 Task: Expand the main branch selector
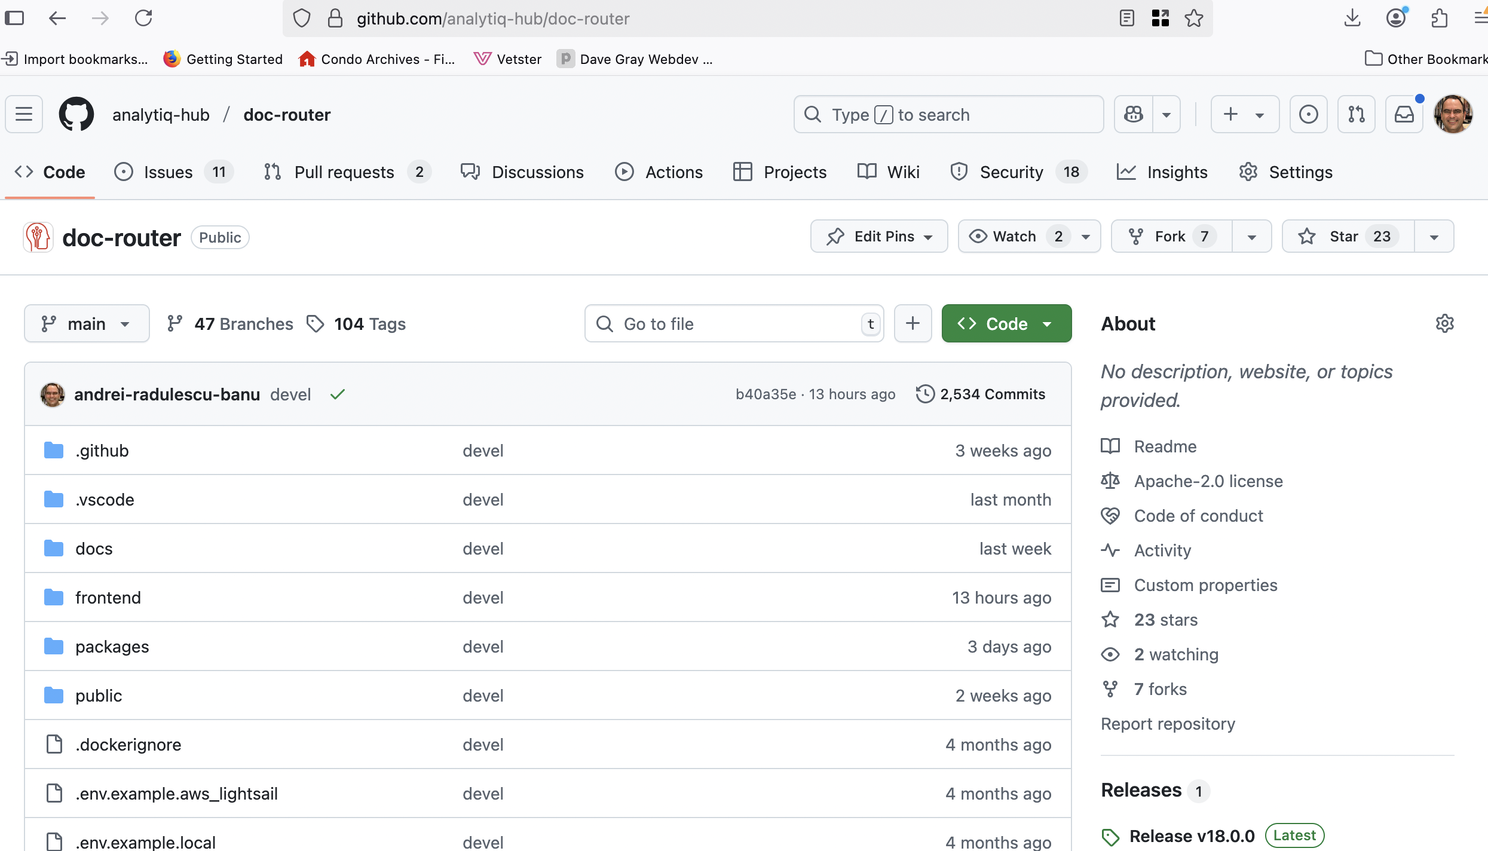pos(86,323)
